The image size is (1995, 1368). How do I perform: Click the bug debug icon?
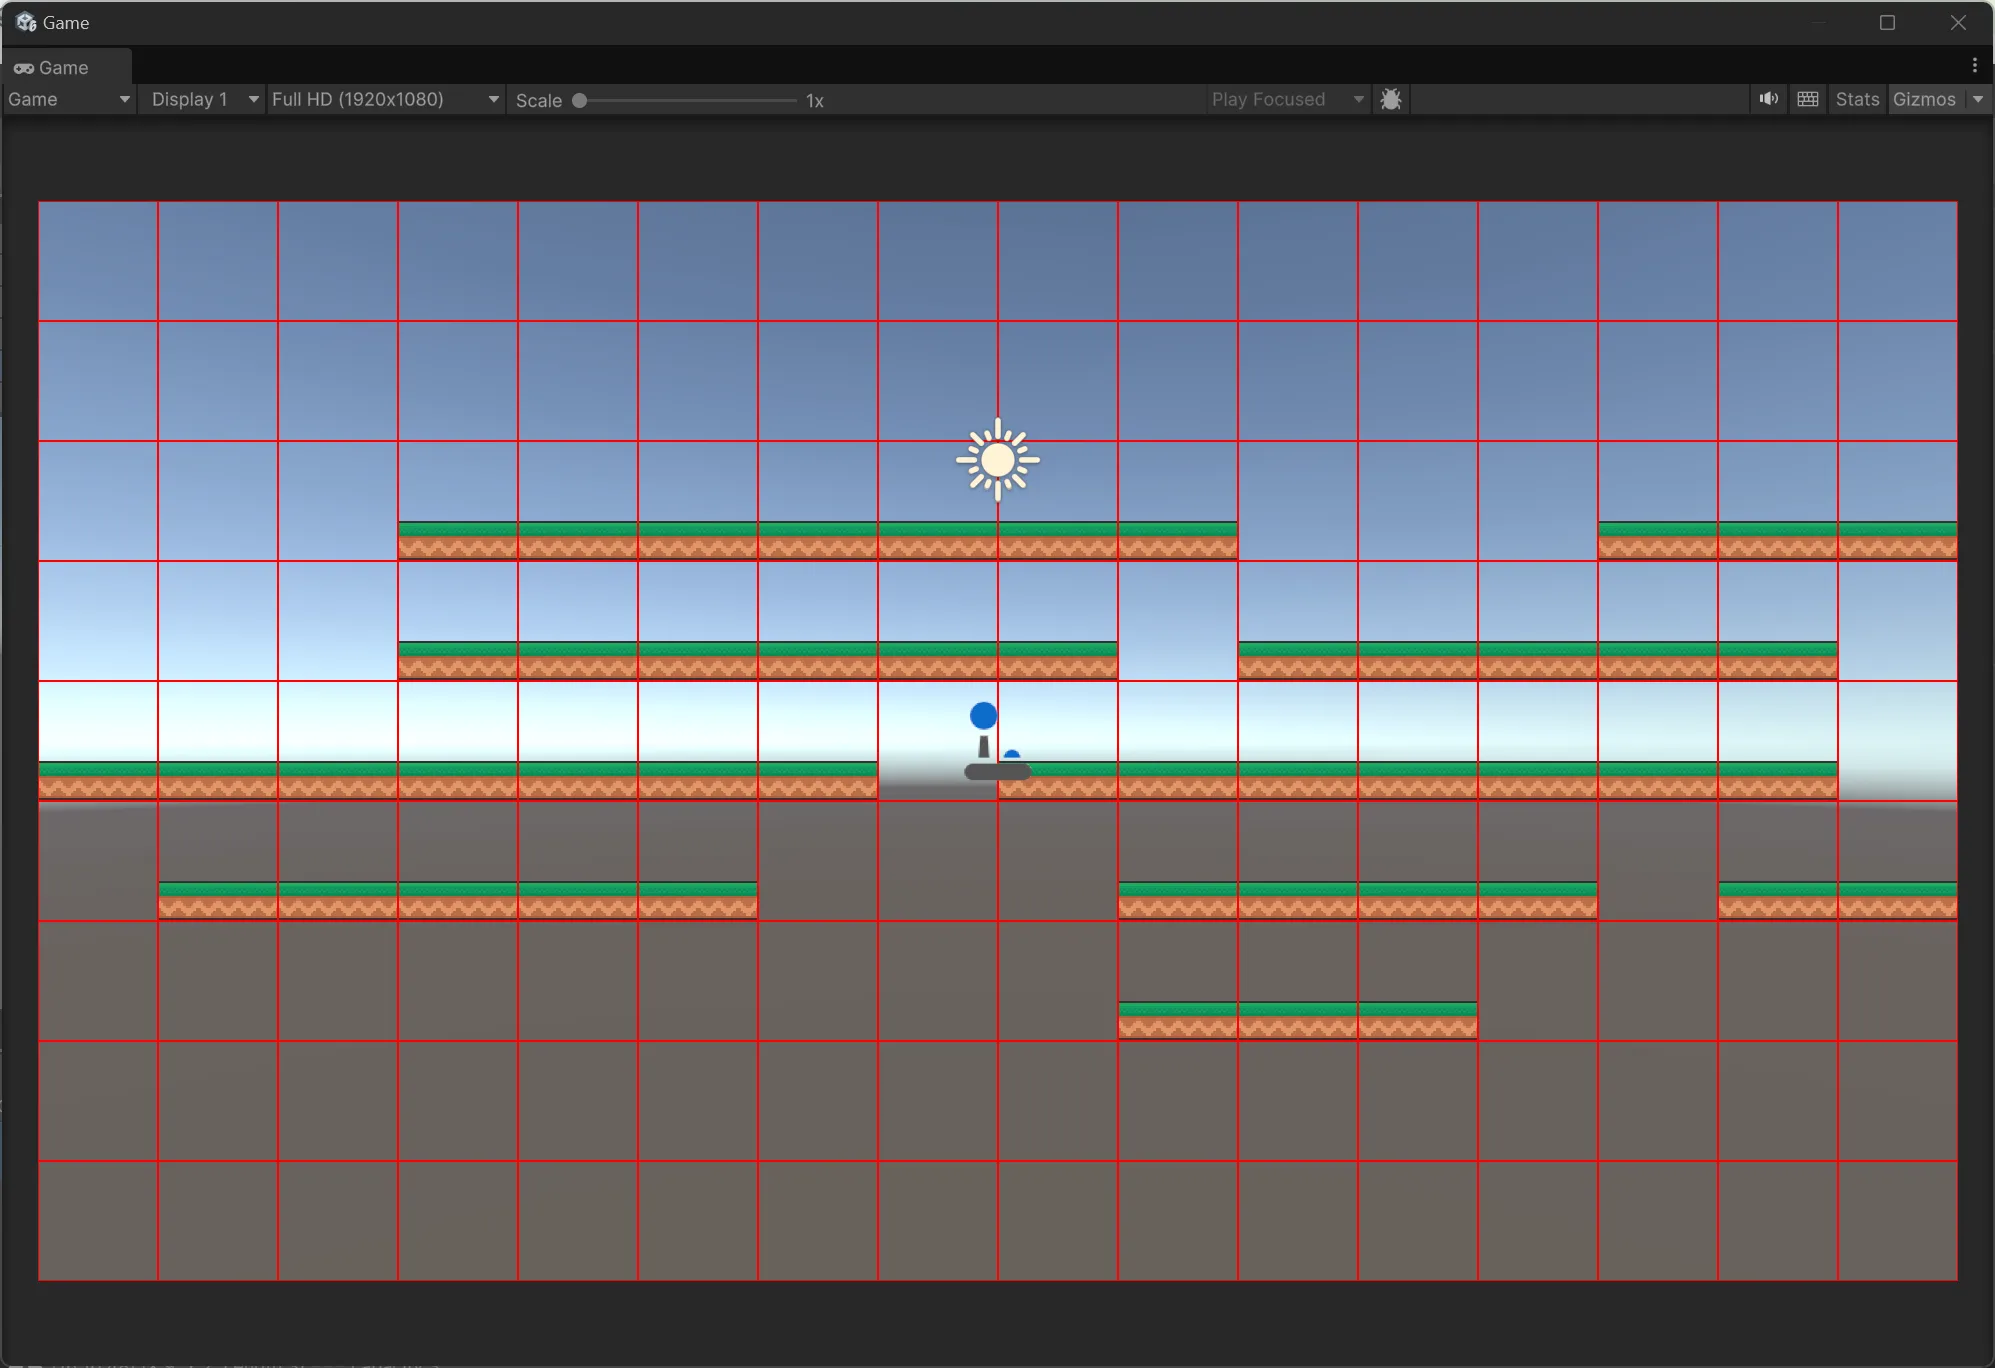coord(1390,99)
